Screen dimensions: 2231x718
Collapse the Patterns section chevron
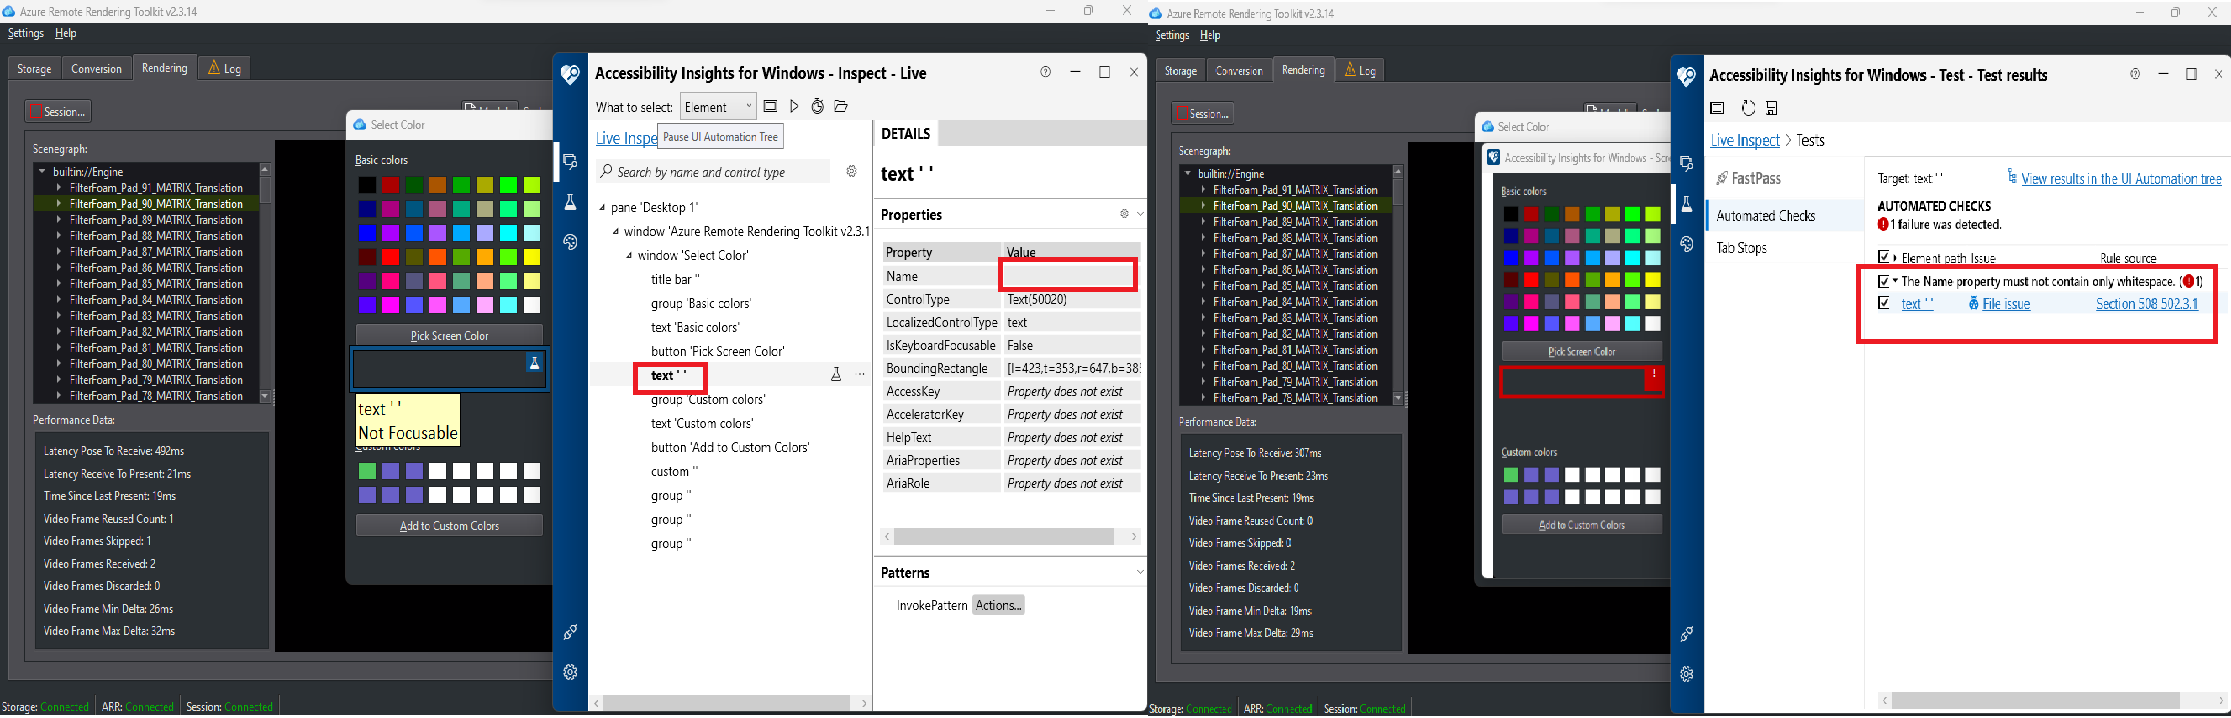1139,572
